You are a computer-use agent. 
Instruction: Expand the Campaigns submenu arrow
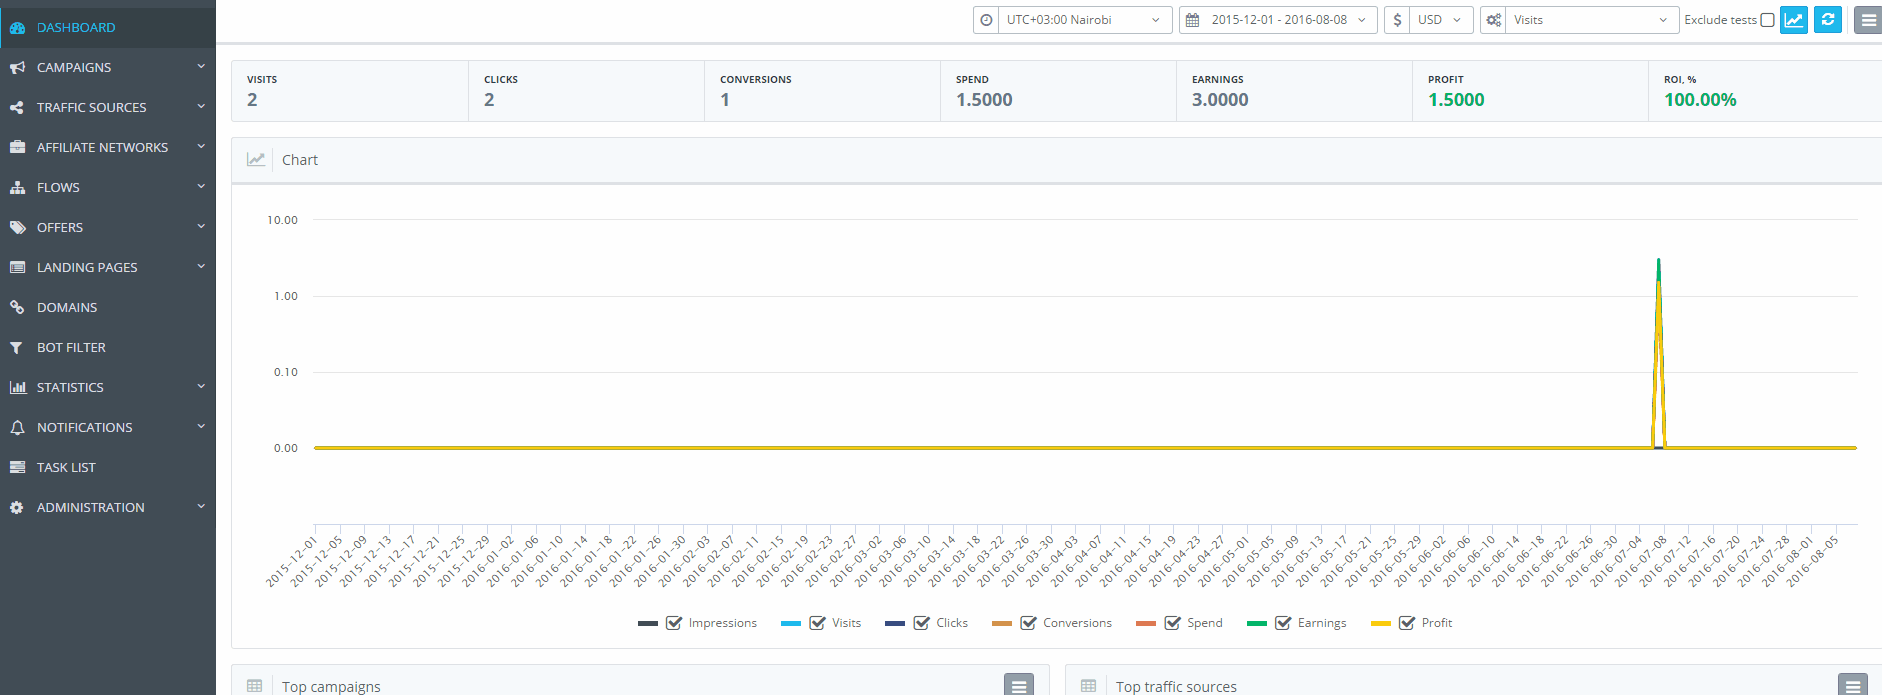click(201, 67)
